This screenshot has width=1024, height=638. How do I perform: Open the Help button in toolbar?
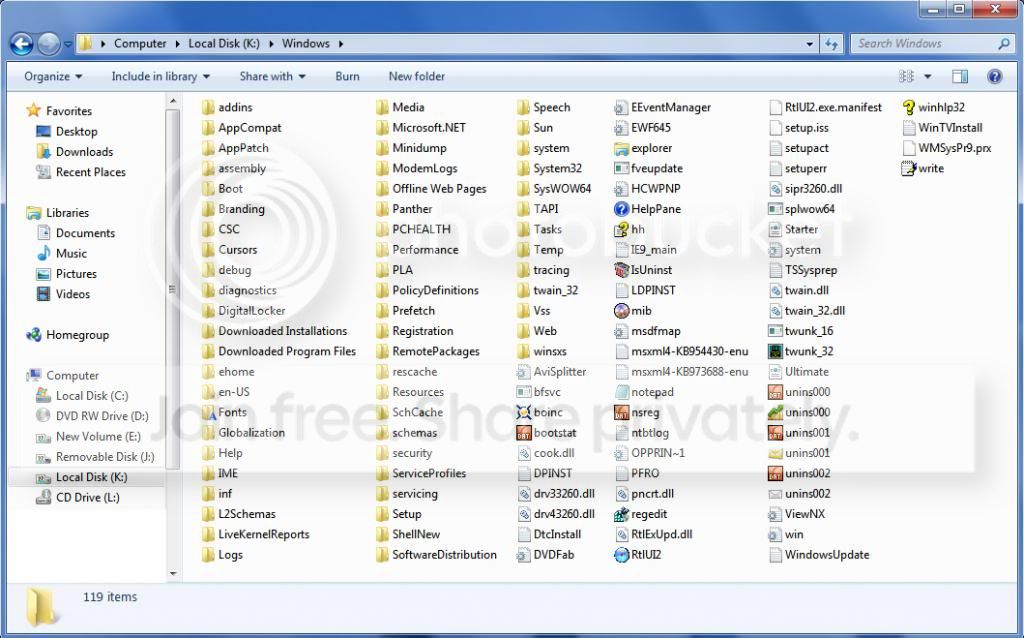coord(994,76)
